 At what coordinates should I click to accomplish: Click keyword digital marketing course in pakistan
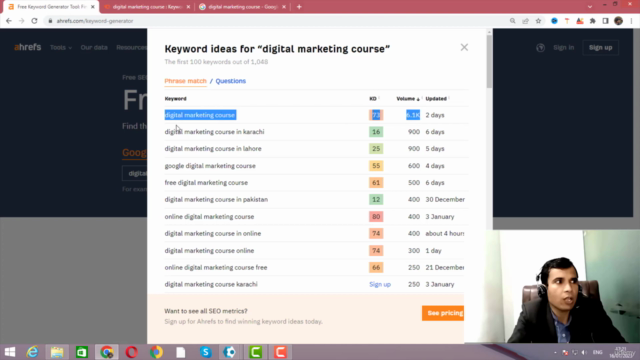point(216,199)
